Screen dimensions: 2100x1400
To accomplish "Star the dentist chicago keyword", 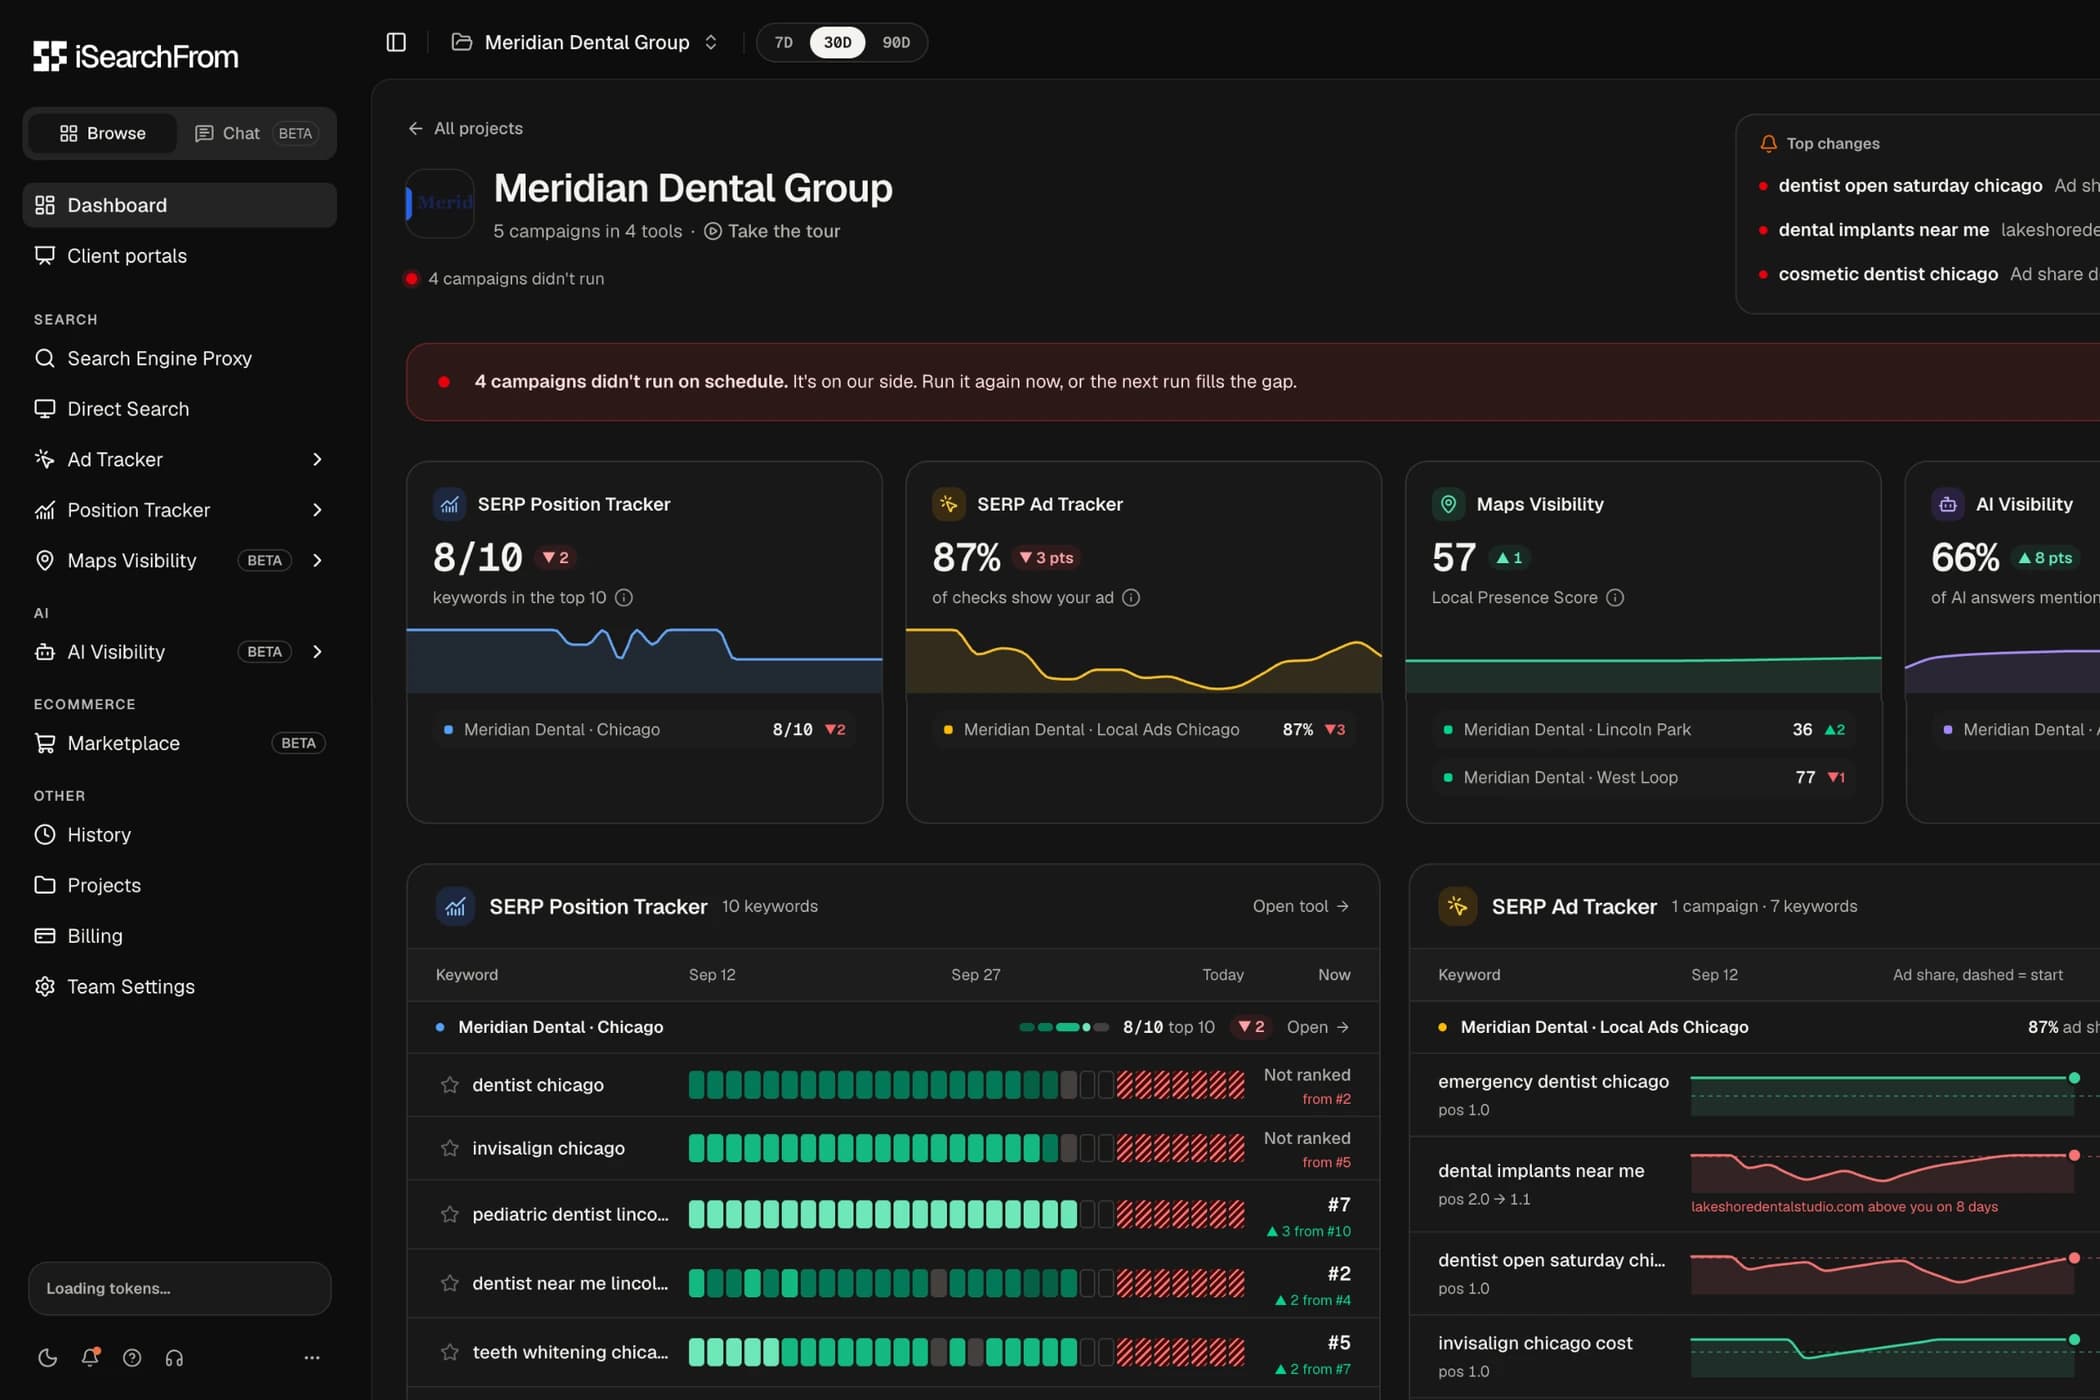I will pyautogui.click(x=450, y=1084).
